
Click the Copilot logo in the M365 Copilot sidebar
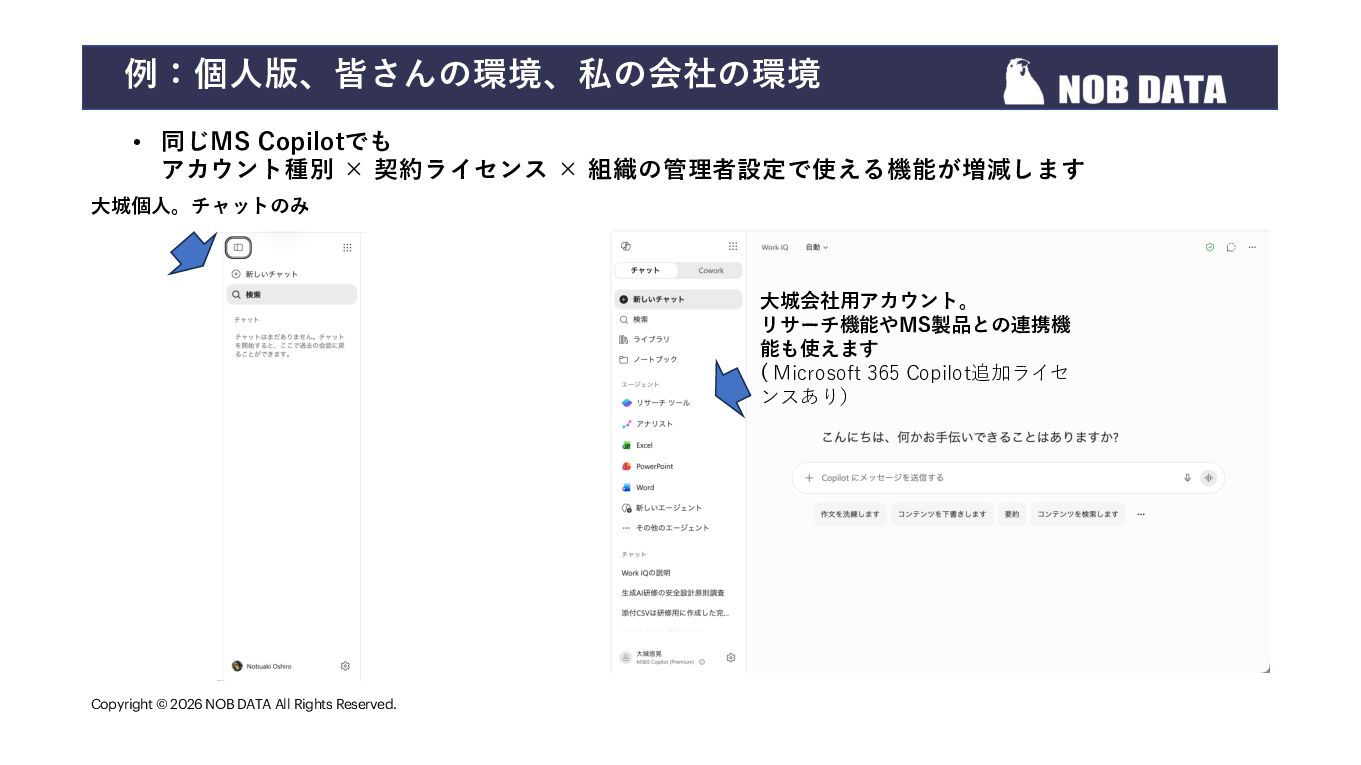pos(626,246)
